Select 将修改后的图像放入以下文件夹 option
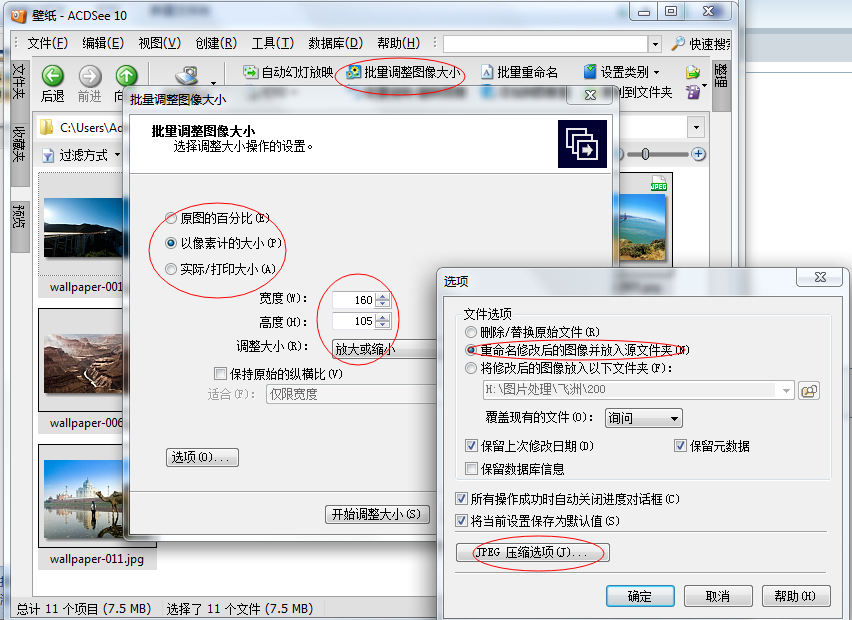 471,368
